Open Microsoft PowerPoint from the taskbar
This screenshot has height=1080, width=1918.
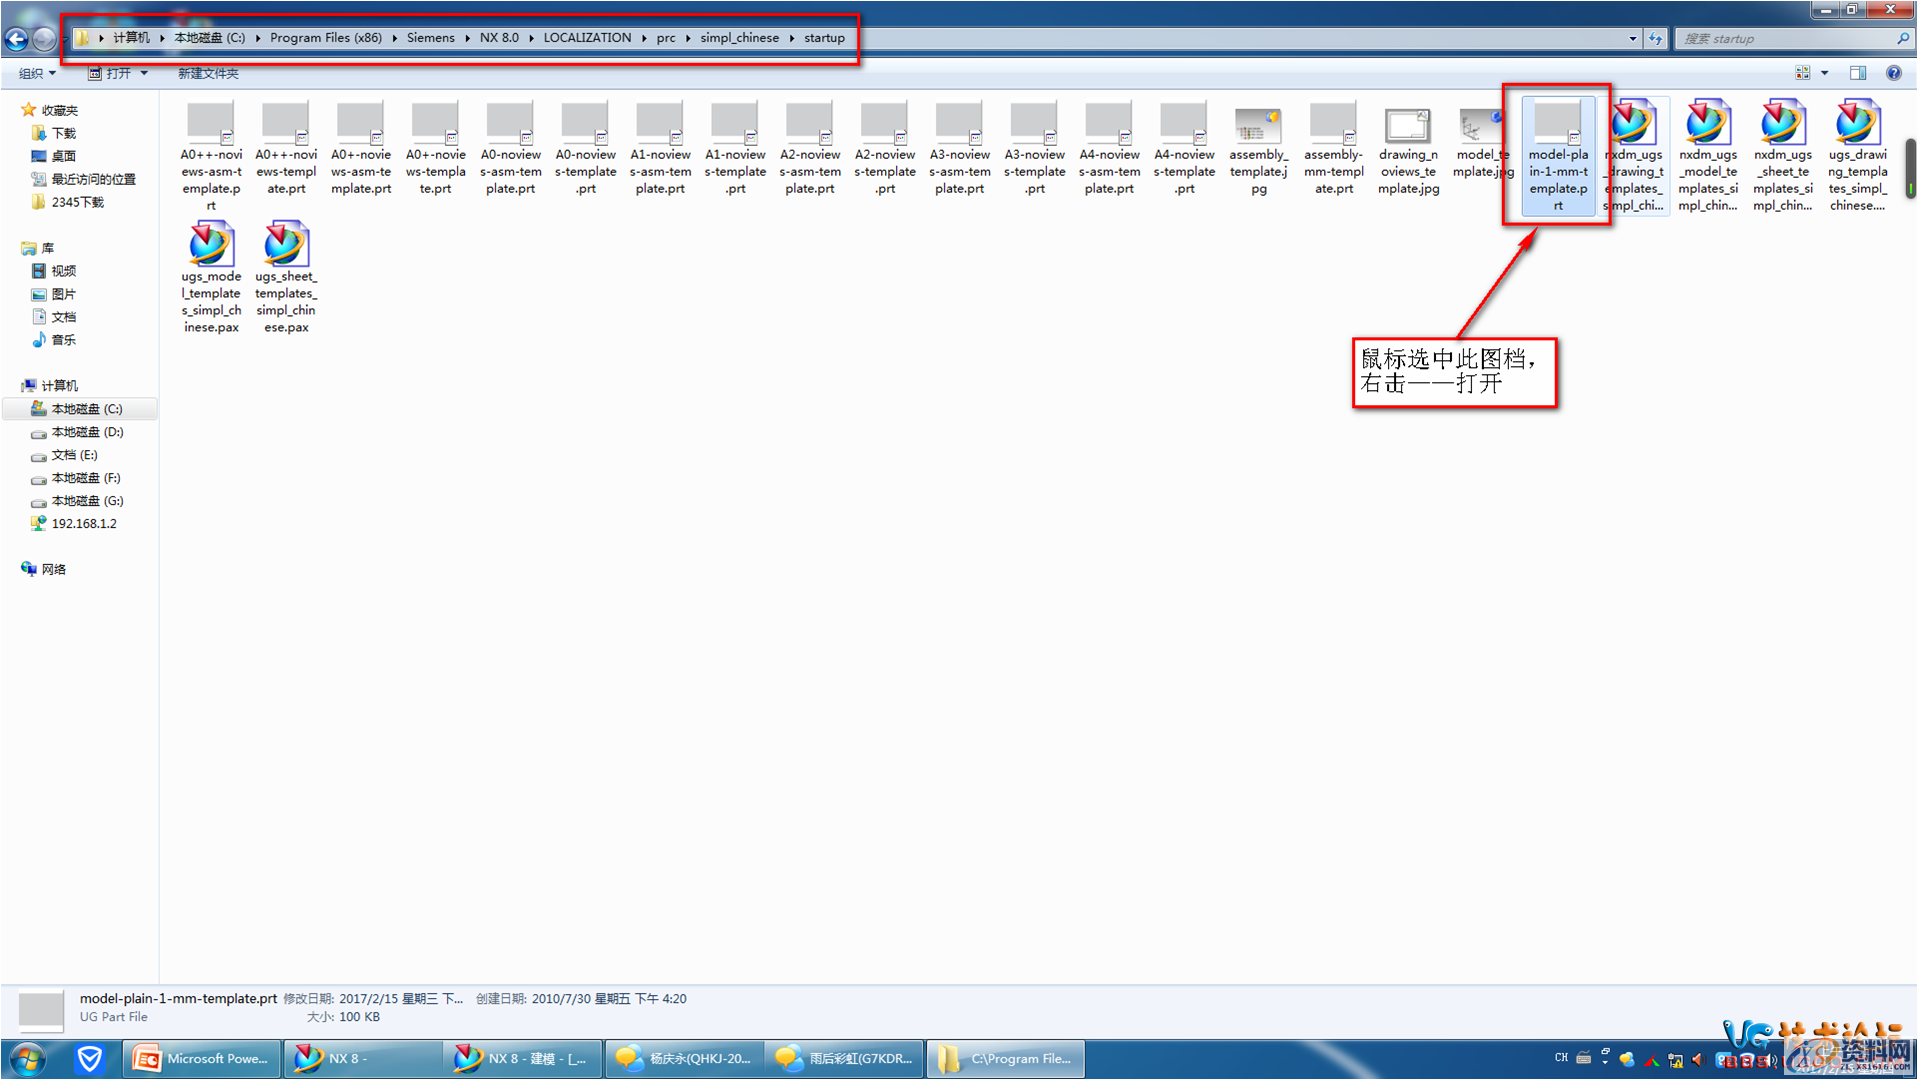point(202,1058)
